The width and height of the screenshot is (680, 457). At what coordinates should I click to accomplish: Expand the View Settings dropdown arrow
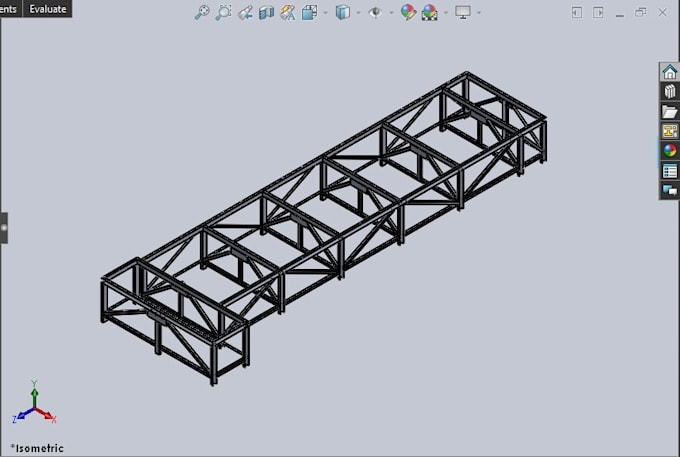coord(479,13)
